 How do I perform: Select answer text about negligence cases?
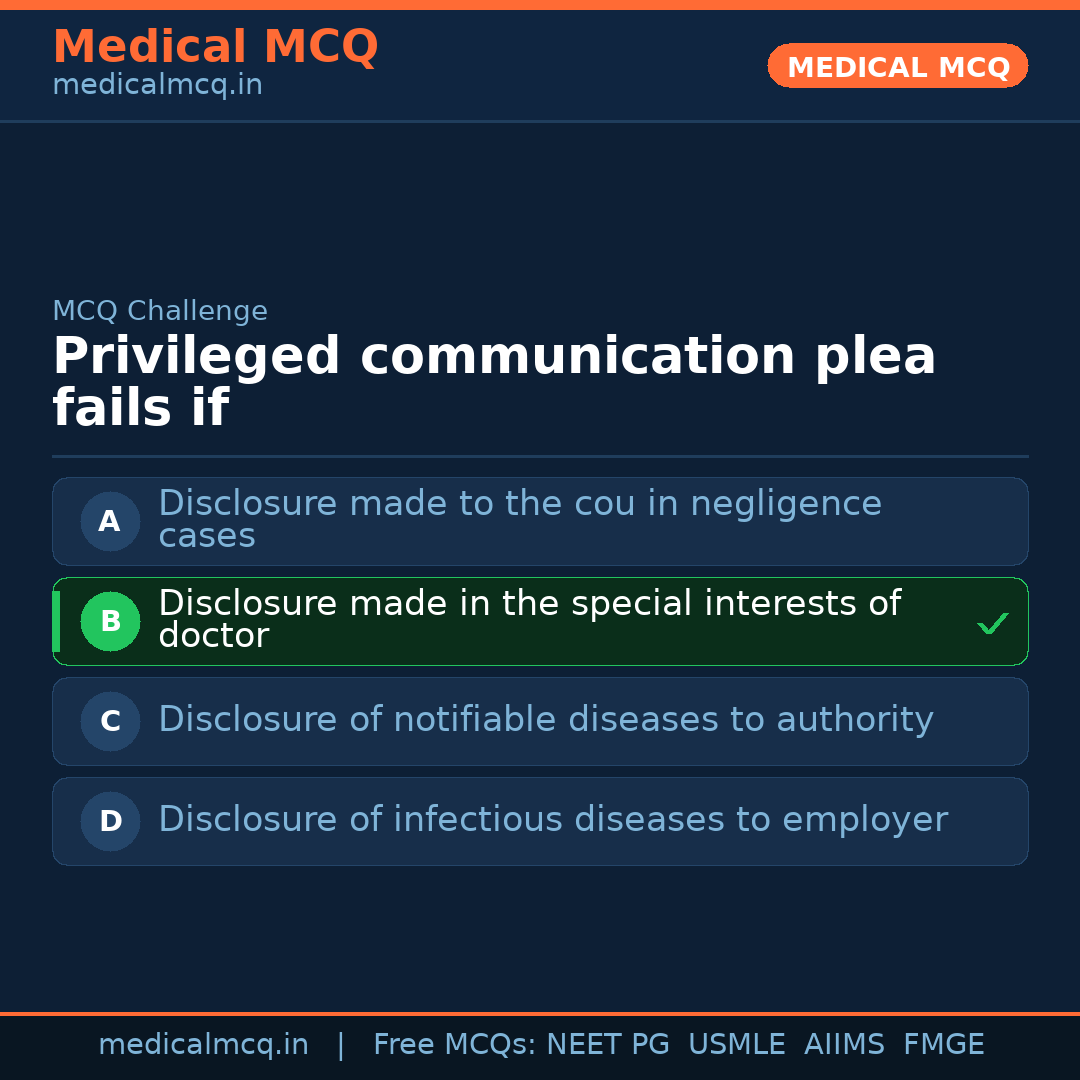tap(520, 519)
